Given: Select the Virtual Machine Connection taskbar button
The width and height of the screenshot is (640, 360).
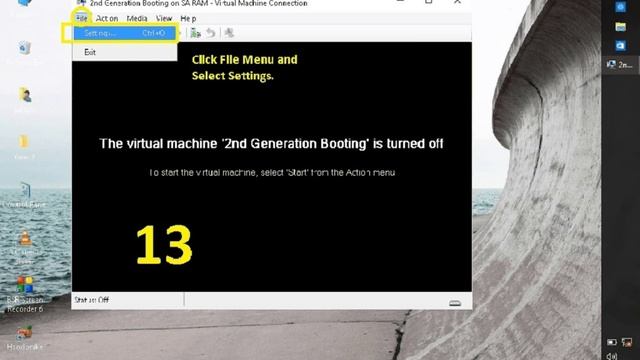Looking at the screenshot, I should point(620,64).
